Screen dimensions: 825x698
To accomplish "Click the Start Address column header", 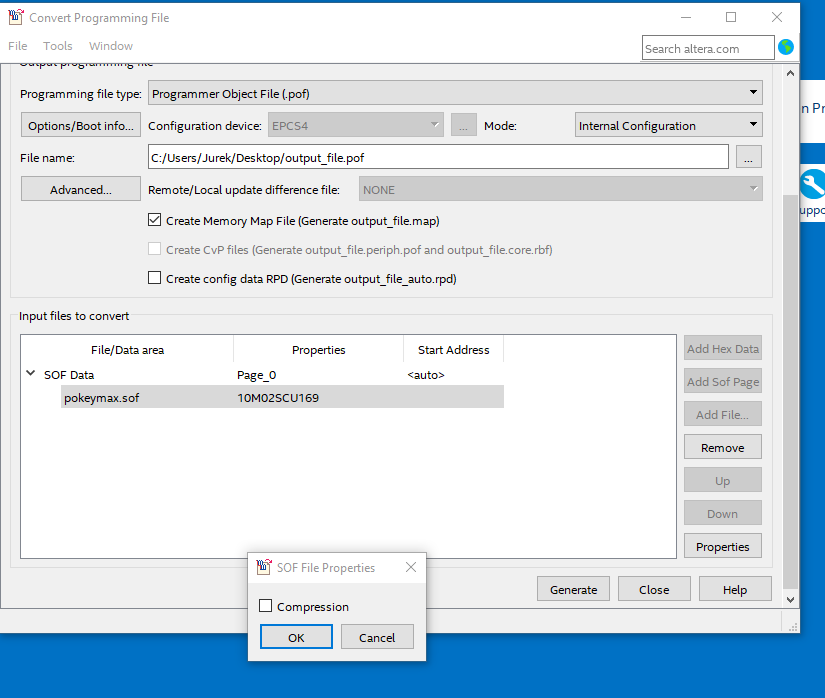I will pyautogui.click(x=454, y=349).
